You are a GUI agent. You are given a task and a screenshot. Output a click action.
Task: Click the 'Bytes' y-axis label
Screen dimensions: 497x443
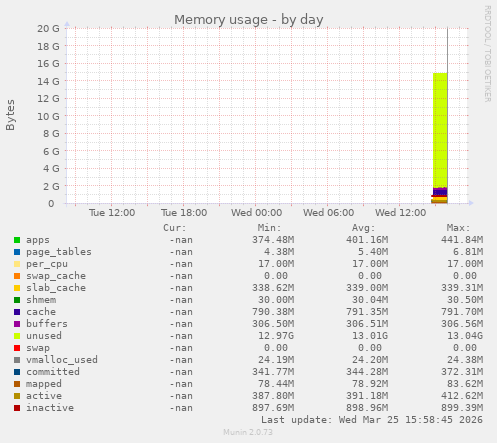(10, 115)
